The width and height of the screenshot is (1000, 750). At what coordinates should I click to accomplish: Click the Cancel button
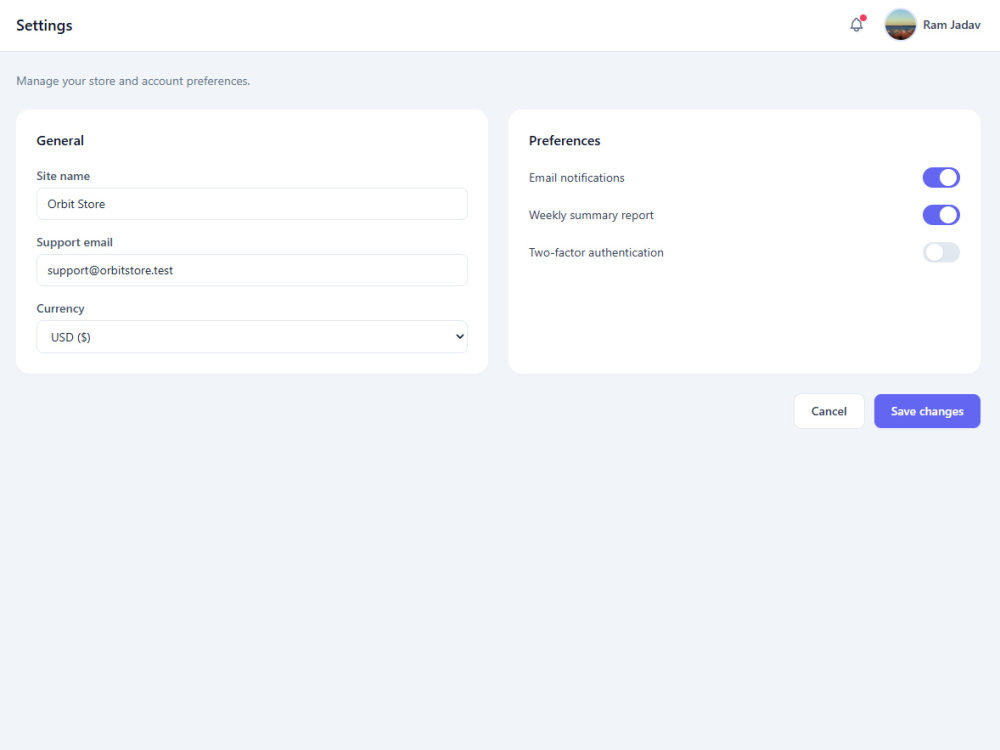point(828,411)
